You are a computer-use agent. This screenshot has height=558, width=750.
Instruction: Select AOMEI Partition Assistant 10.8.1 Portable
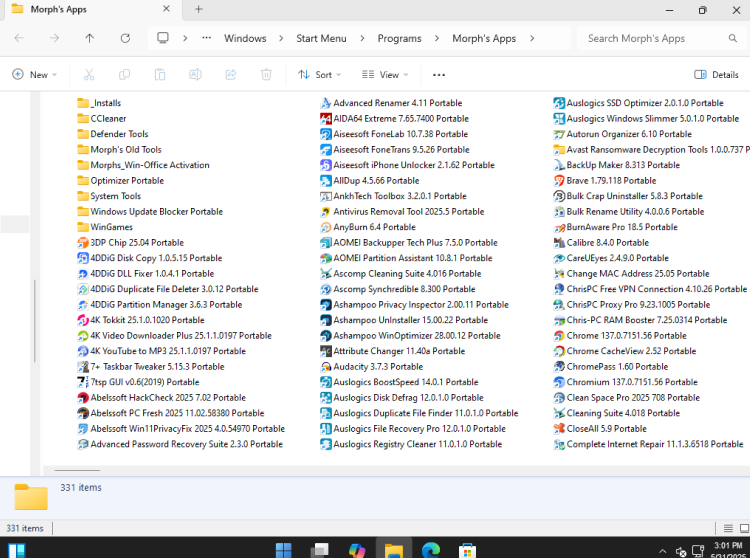click(406, 258)
